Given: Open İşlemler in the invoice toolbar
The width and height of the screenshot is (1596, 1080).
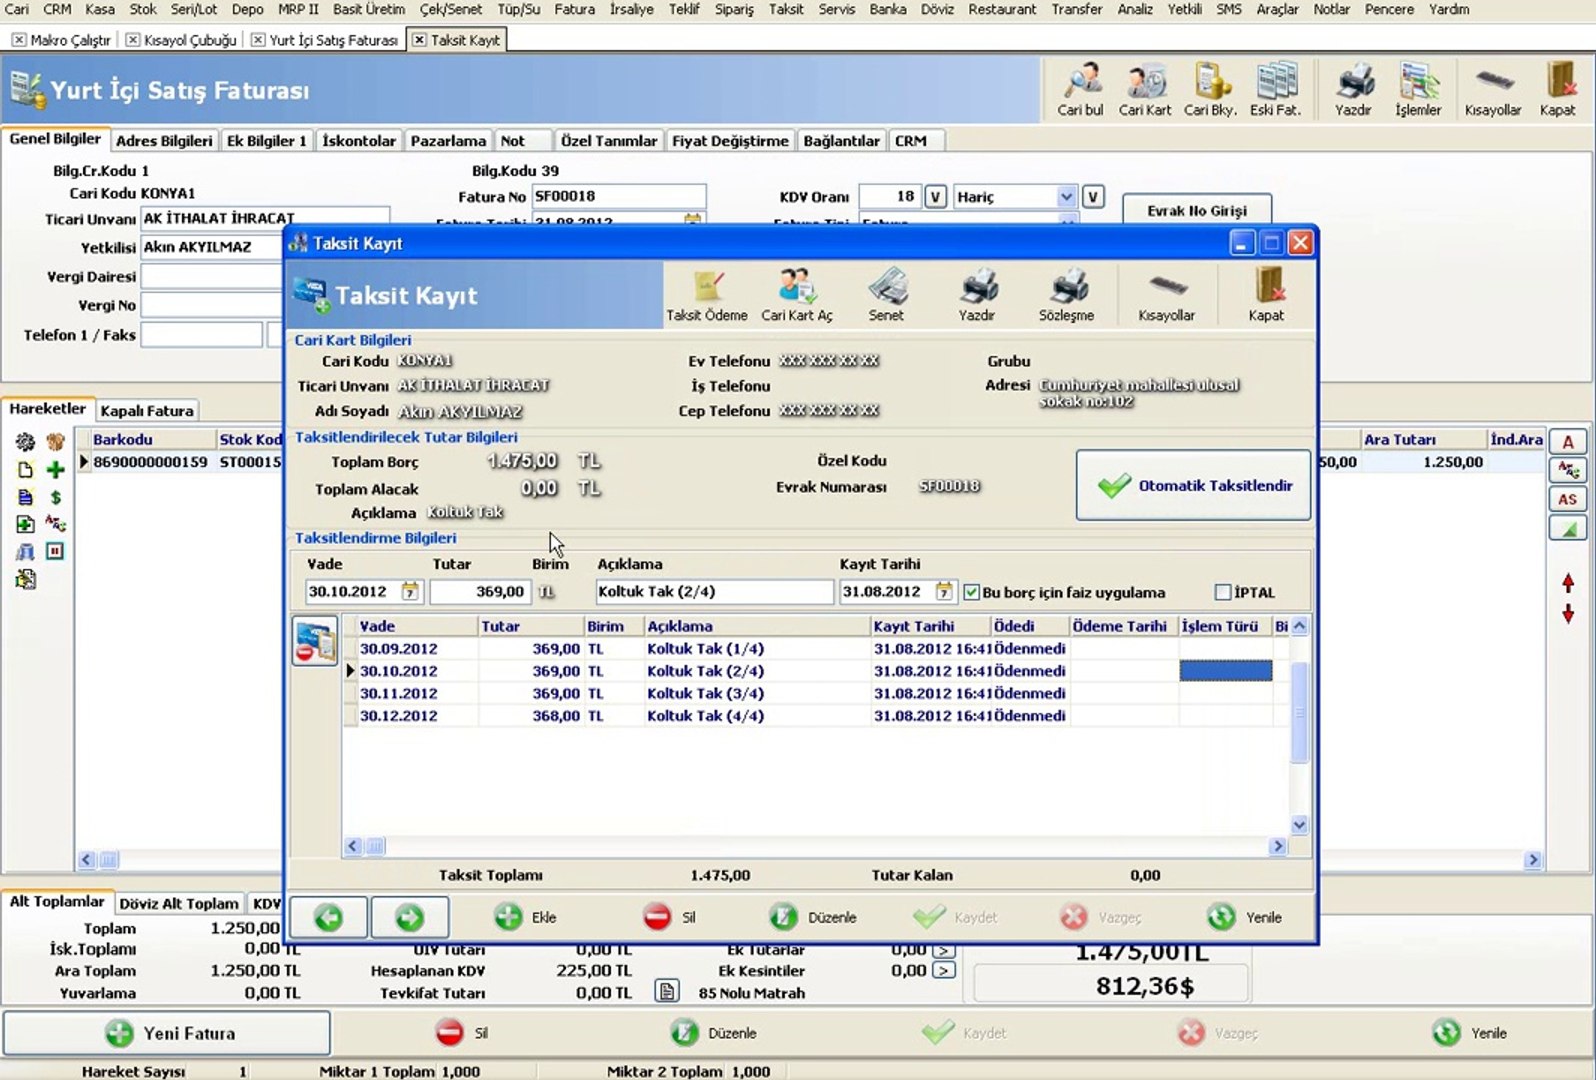Looking at the screenshot, I should tap(1419, 89).
